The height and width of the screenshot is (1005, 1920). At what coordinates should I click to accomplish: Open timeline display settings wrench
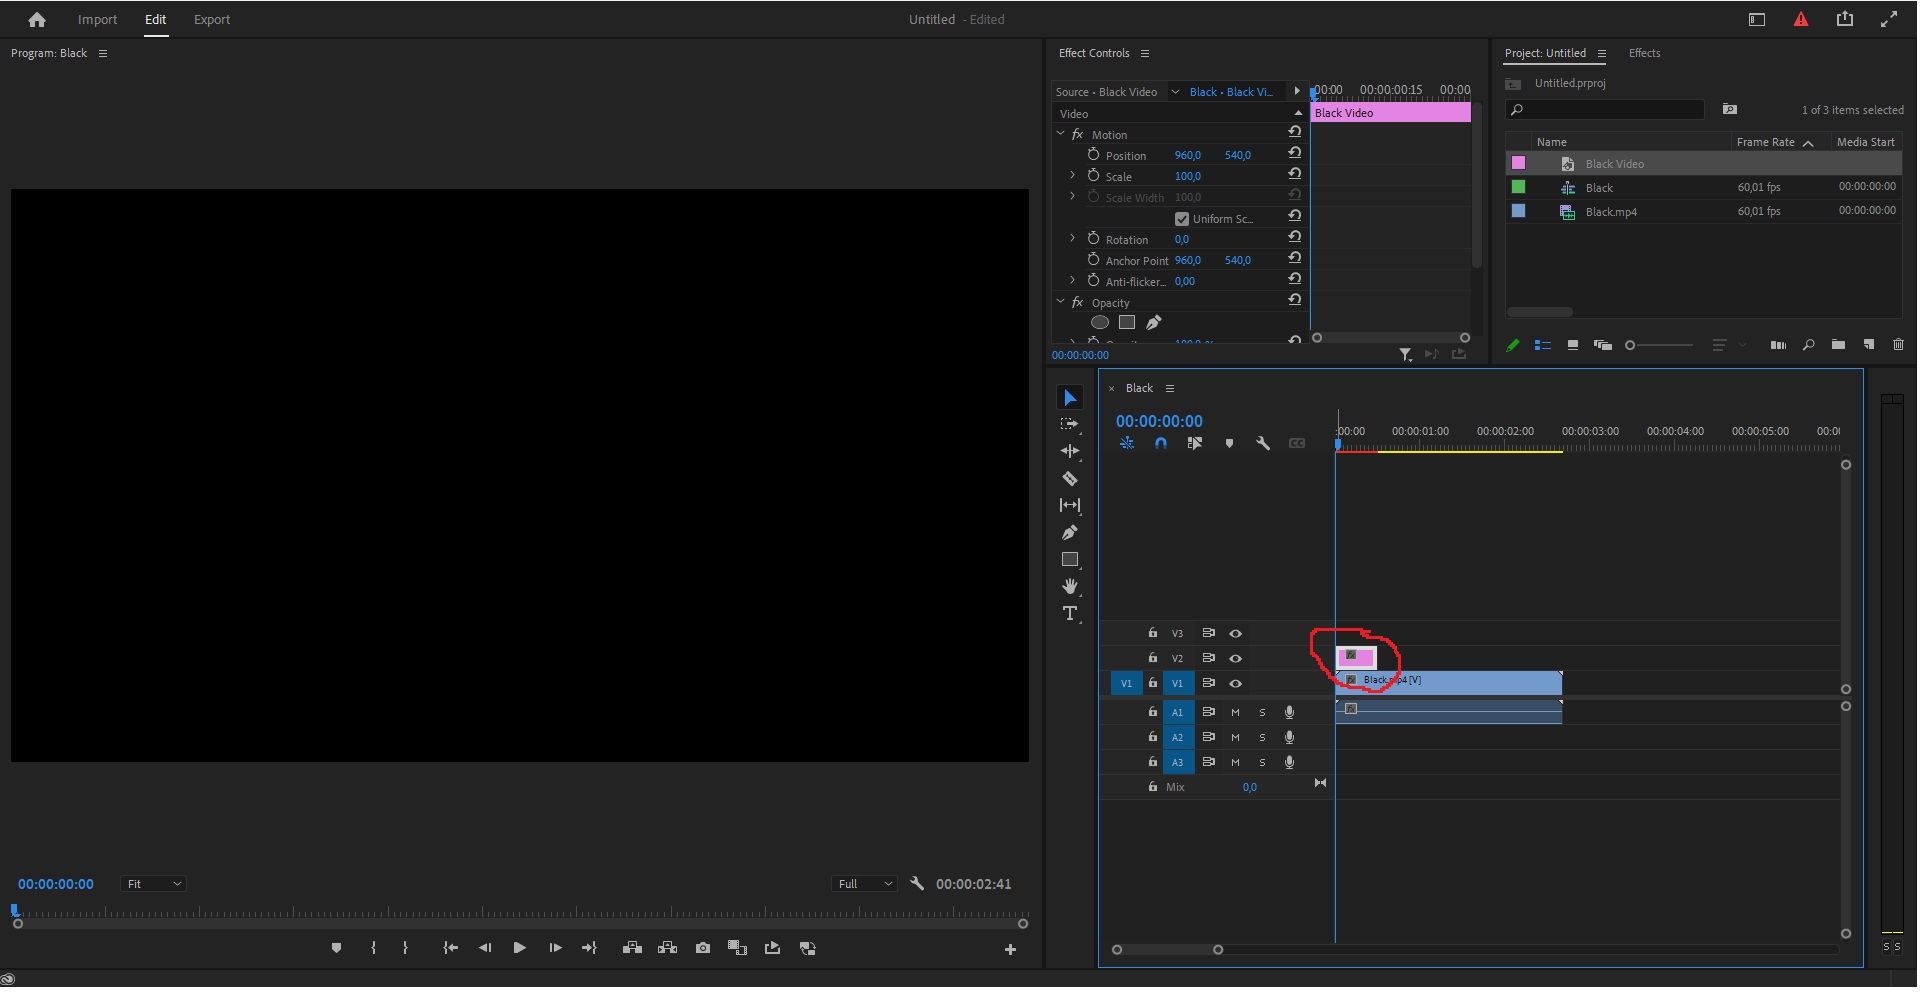pyautogui.click(x=1263, y=443)
